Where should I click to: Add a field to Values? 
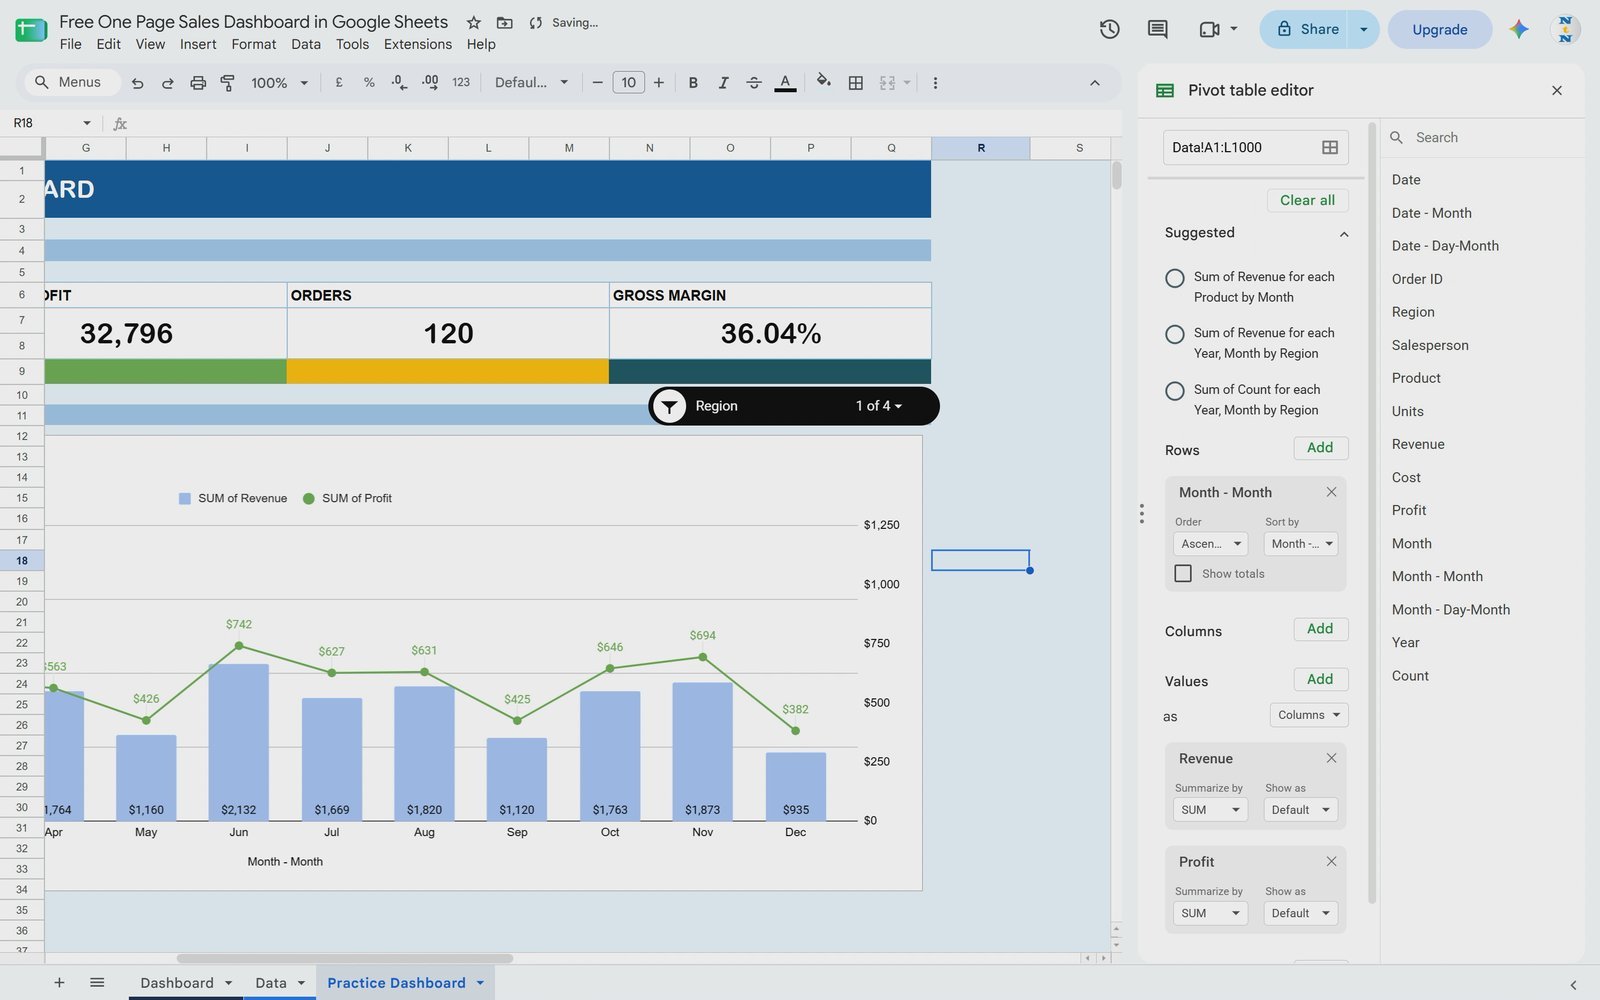tap(1320, 679)
